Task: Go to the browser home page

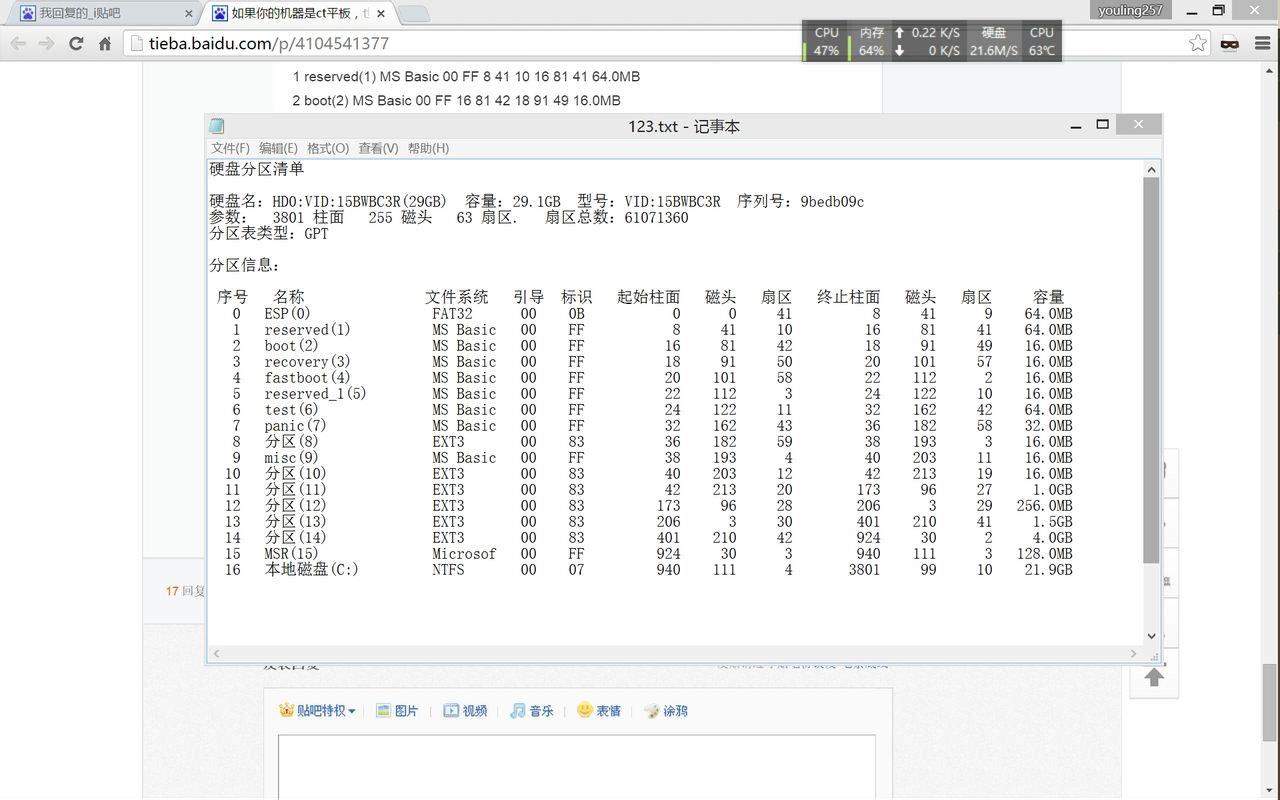Action: [x=105, y=43]
